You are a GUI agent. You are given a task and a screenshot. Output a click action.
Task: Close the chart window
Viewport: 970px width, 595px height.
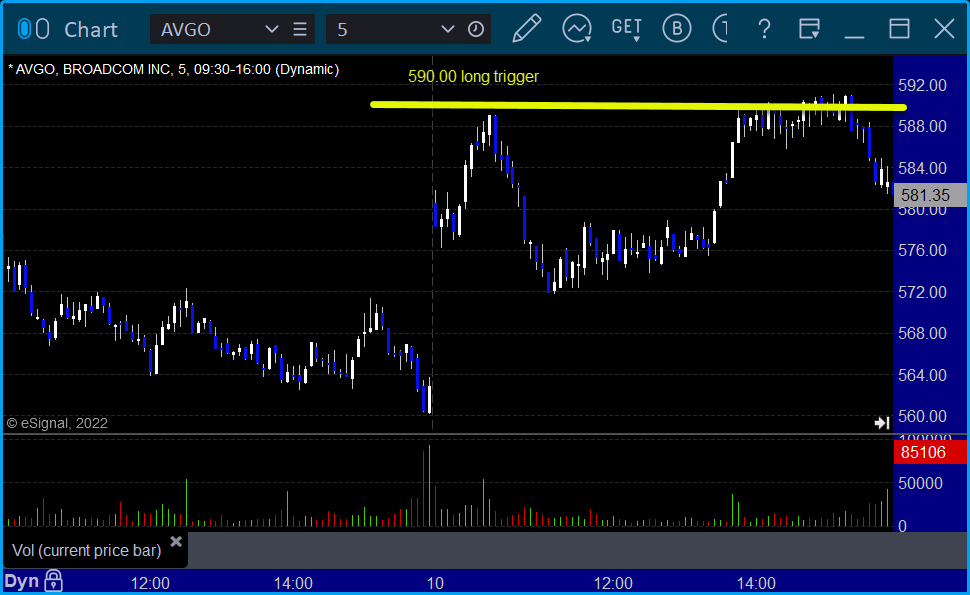pyautogui.click(x=944, y=29)
